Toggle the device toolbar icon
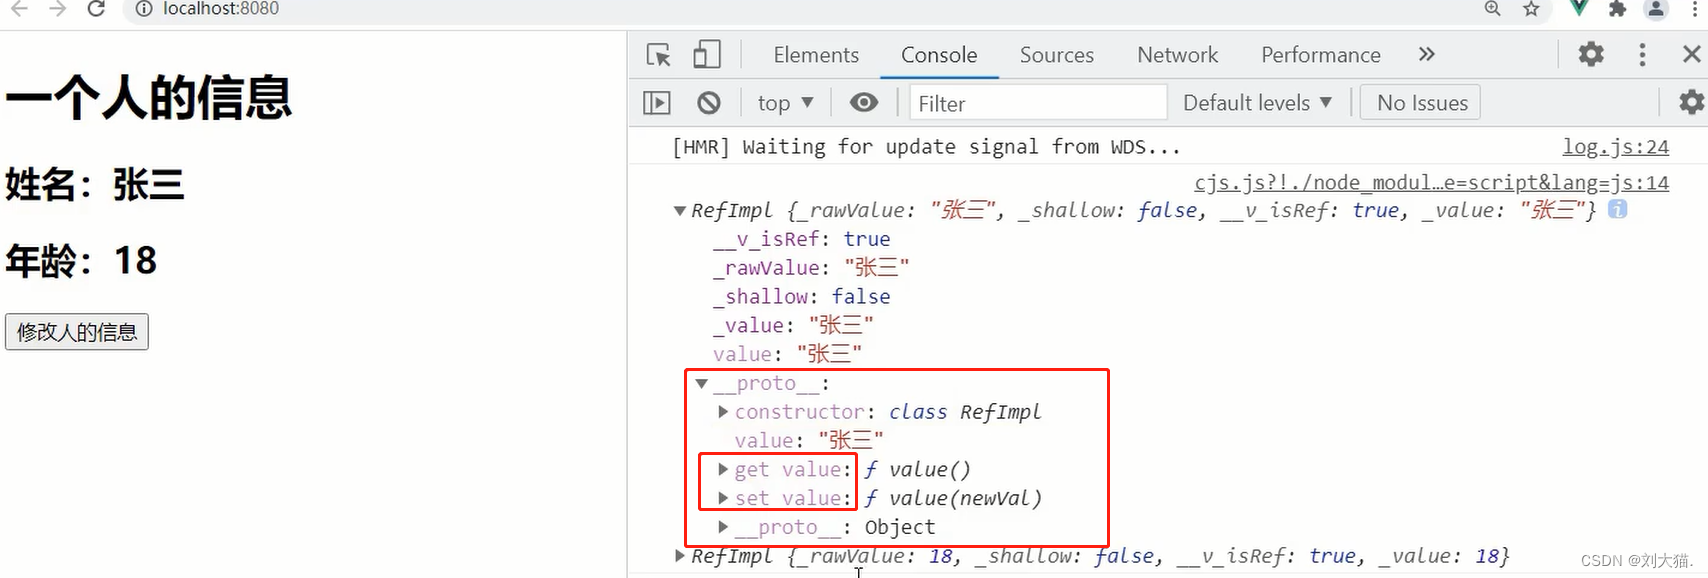Screen dimensions: 1708x578 coord(707,54)
